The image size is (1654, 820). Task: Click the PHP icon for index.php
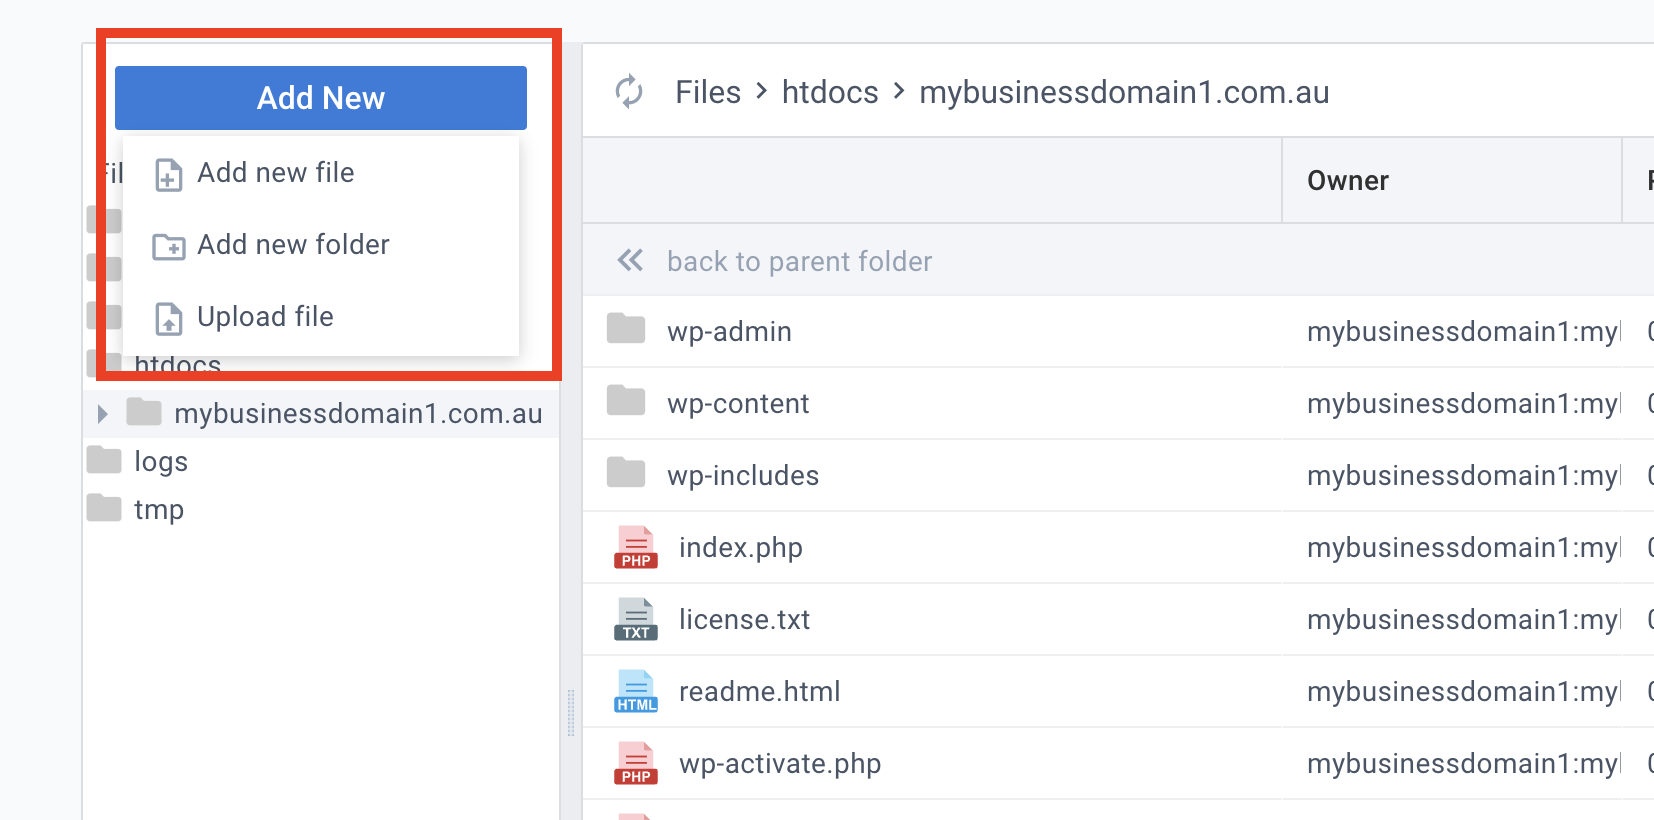(635, 548)
